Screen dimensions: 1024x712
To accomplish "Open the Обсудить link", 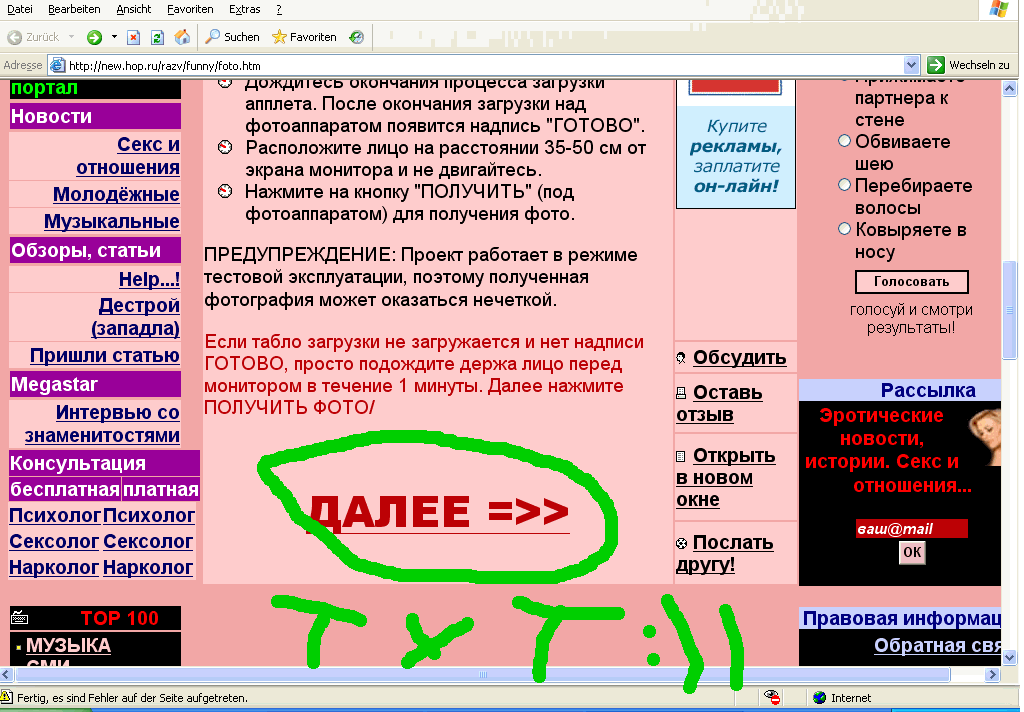I will point(739,357).
